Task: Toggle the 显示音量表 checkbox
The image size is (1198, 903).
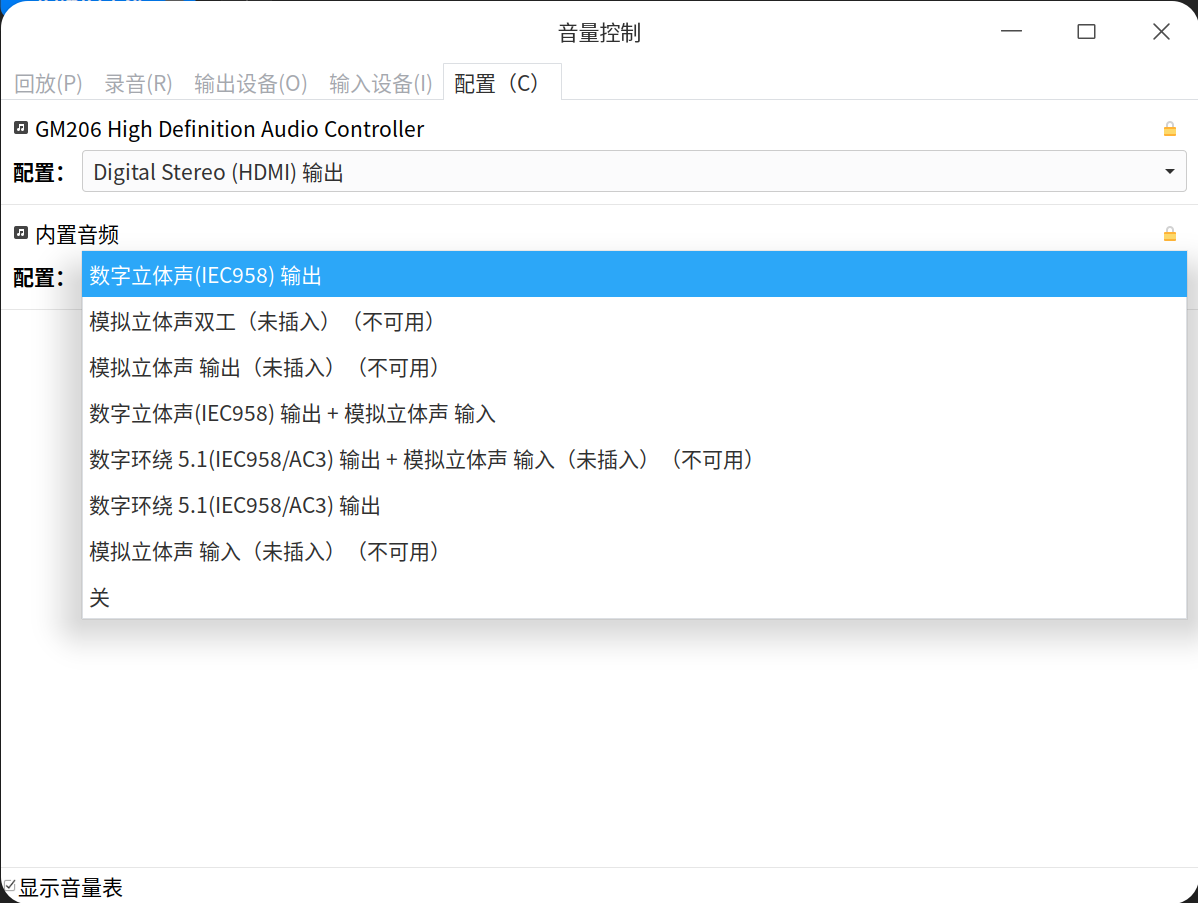Action: pyautogui.click(x=9, y=886)
